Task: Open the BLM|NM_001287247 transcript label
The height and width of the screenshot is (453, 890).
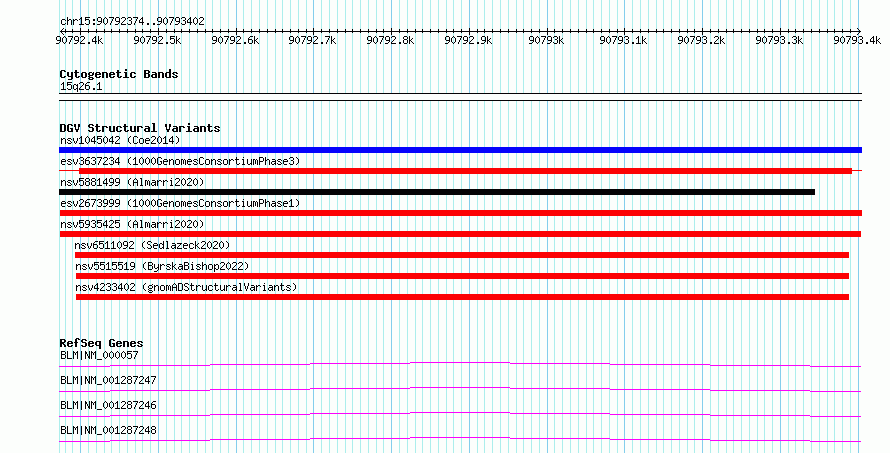Action: click(x=108, y=380)
